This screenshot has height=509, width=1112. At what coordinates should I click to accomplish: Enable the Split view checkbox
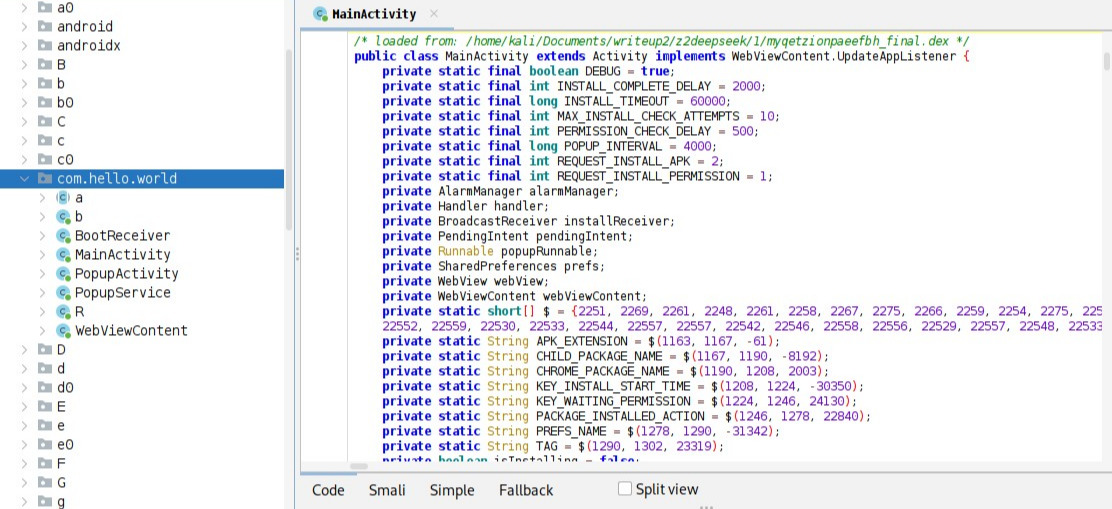tap(625, 489)
